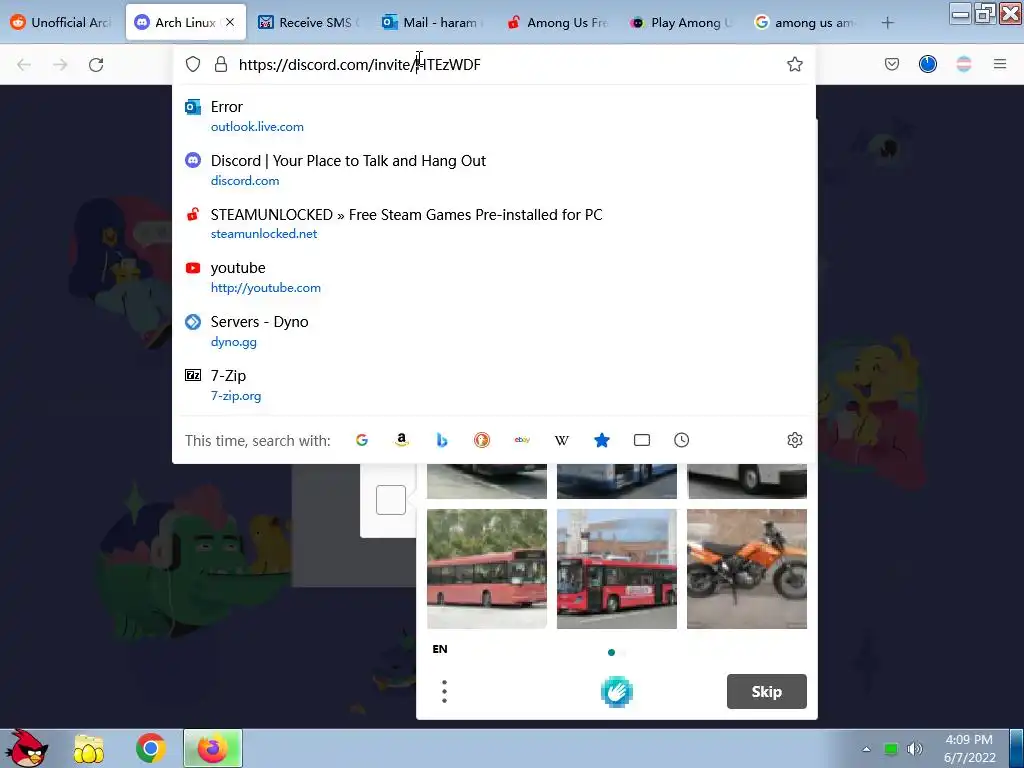Search with Amazon this time
1024x768 pixels.
tap(402, 440)
